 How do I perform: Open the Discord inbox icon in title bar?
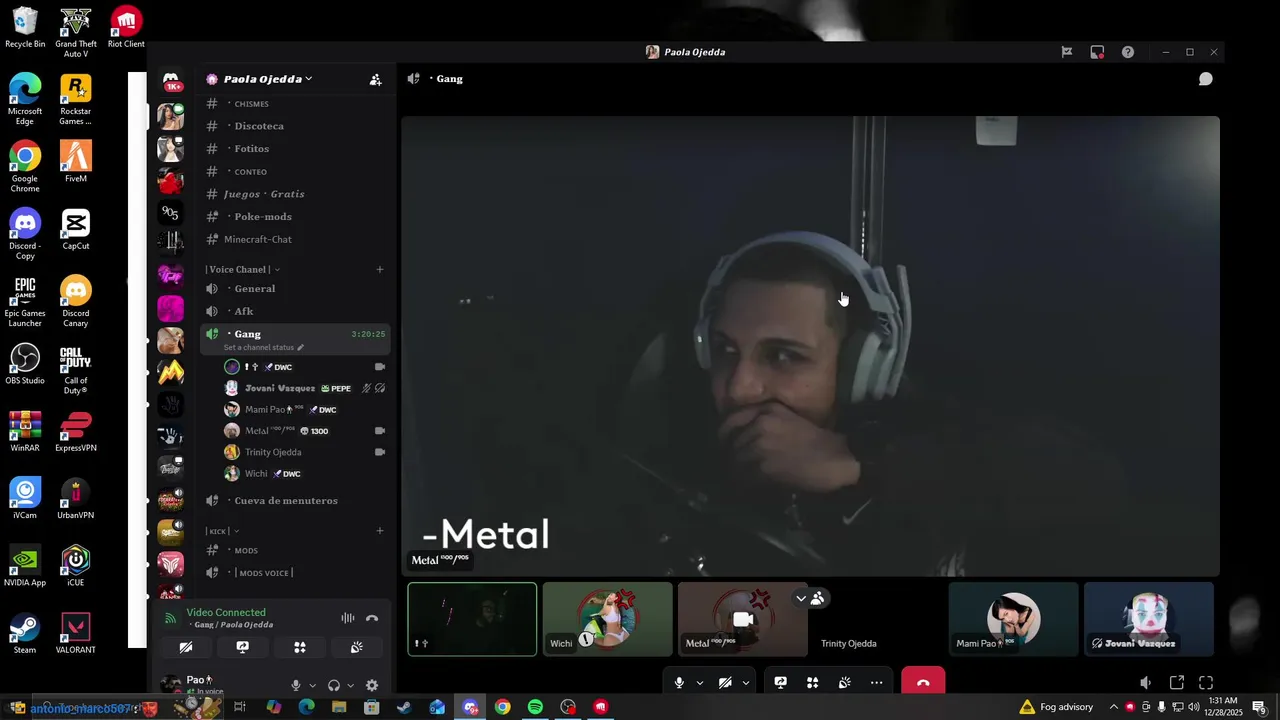1097,52
